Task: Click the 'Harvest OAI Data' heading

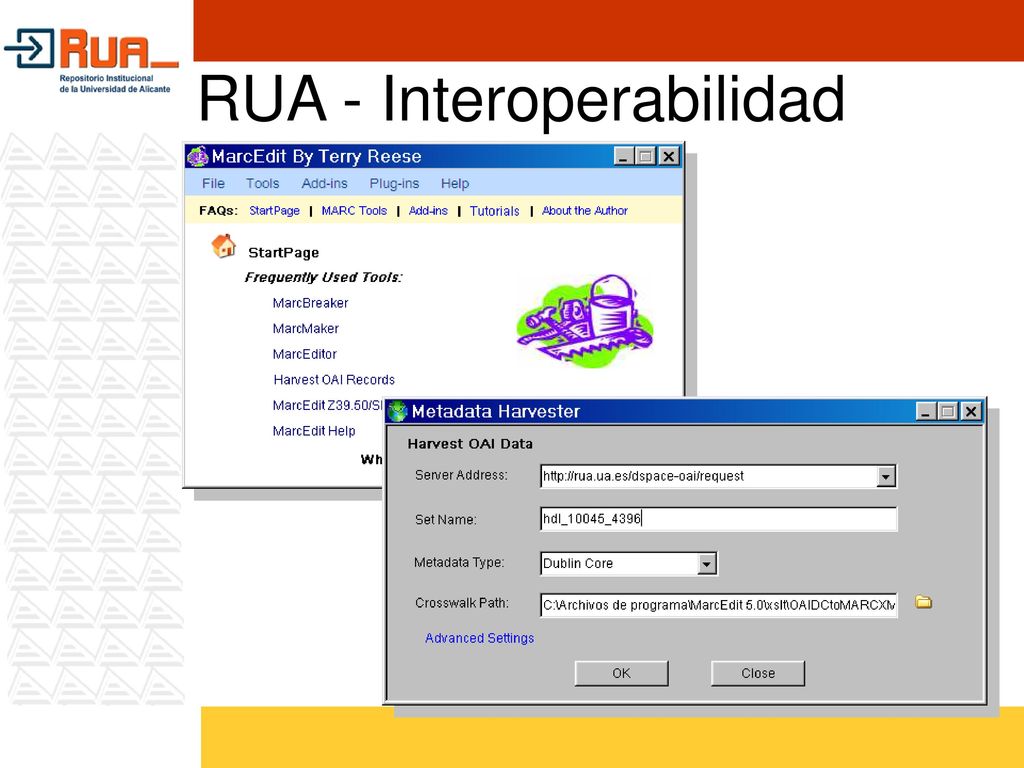Action: click(470, 444)
